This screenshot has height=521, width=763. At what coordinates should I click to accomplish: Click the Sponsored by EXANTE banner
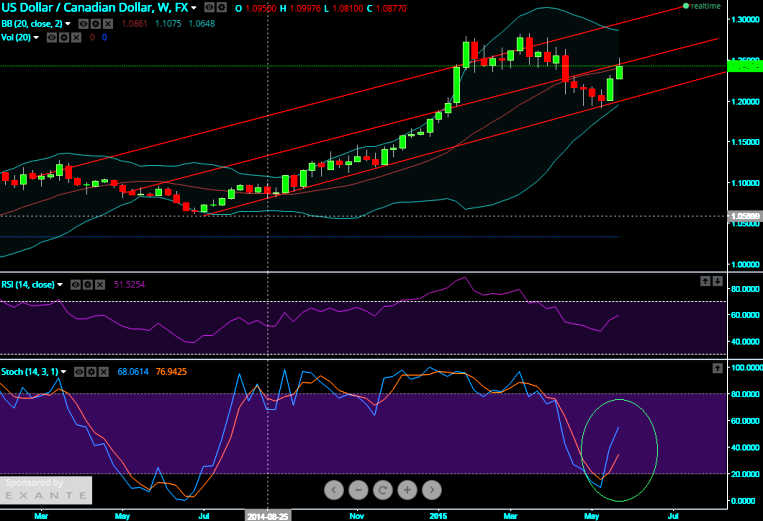(x=46, y=490)
